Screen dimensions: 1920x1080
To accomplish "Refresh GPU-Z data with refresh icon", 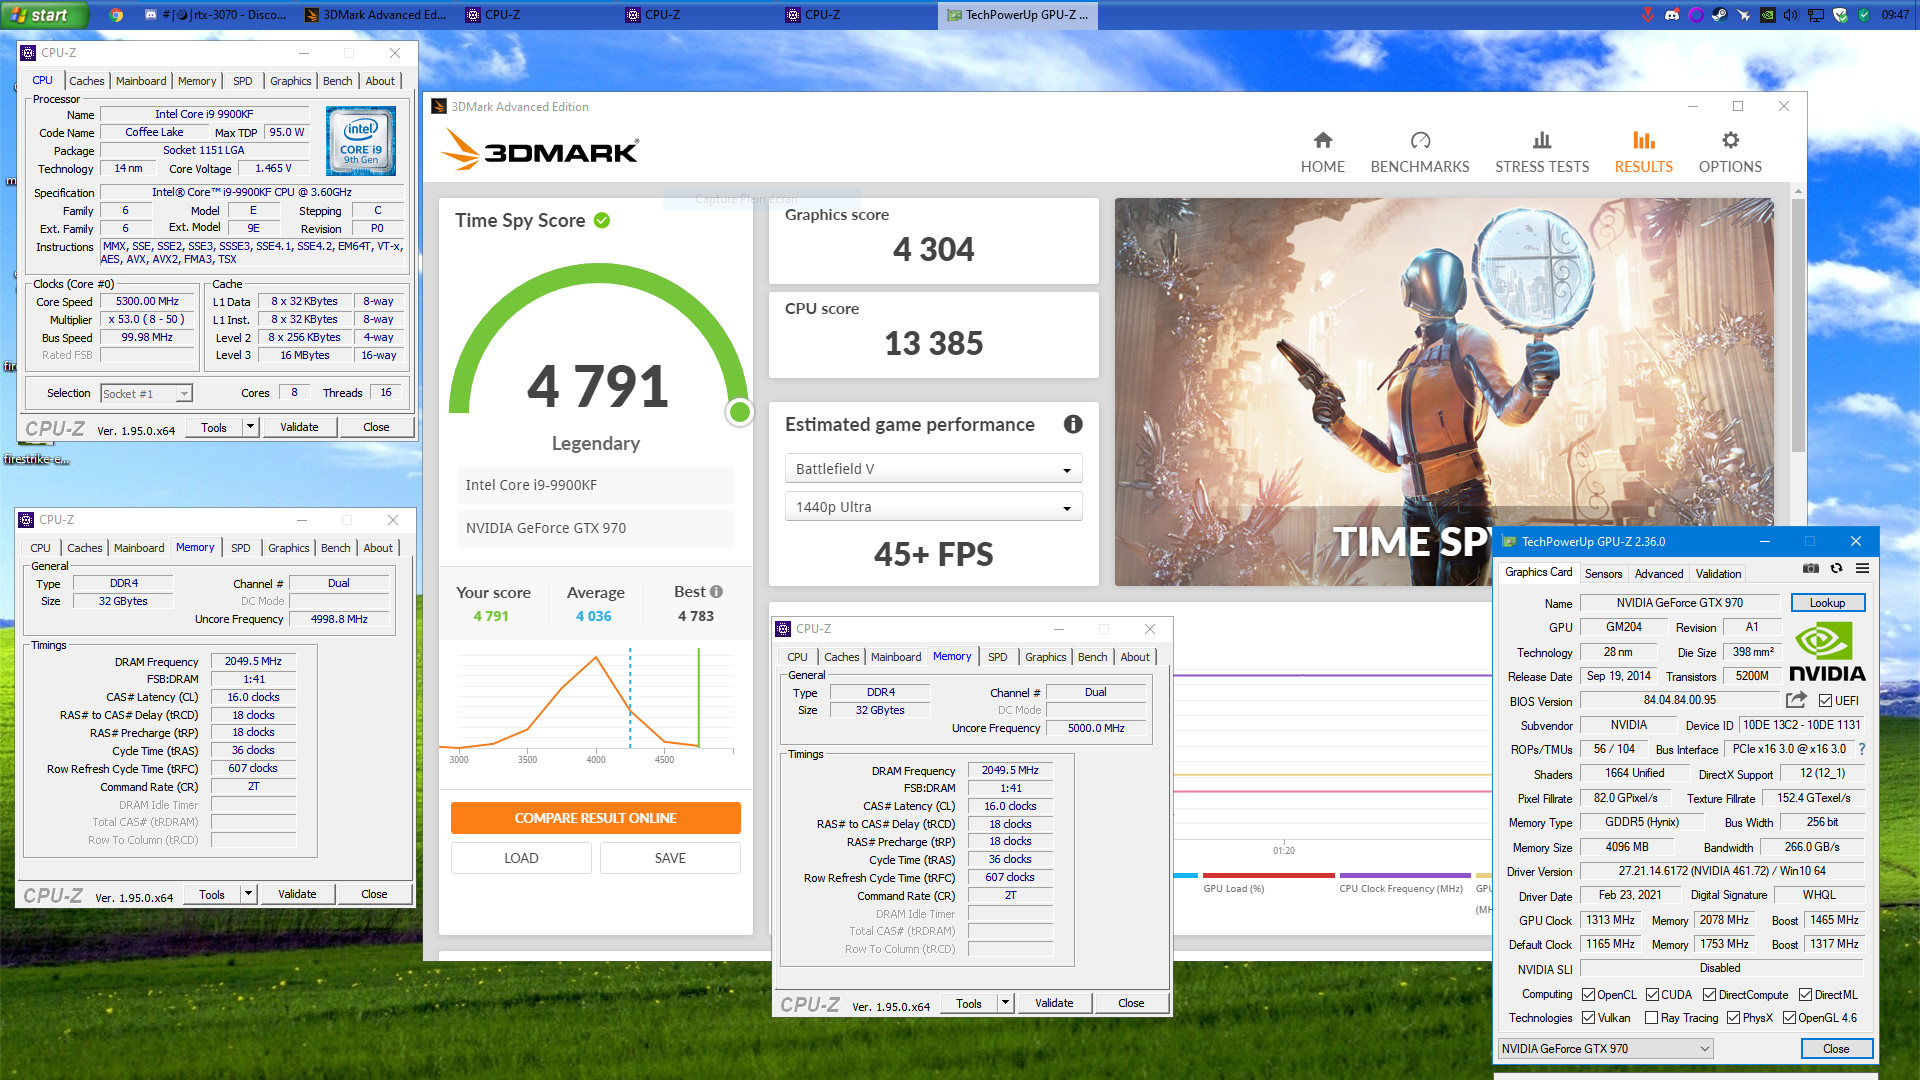I will tap(1836, 568).
